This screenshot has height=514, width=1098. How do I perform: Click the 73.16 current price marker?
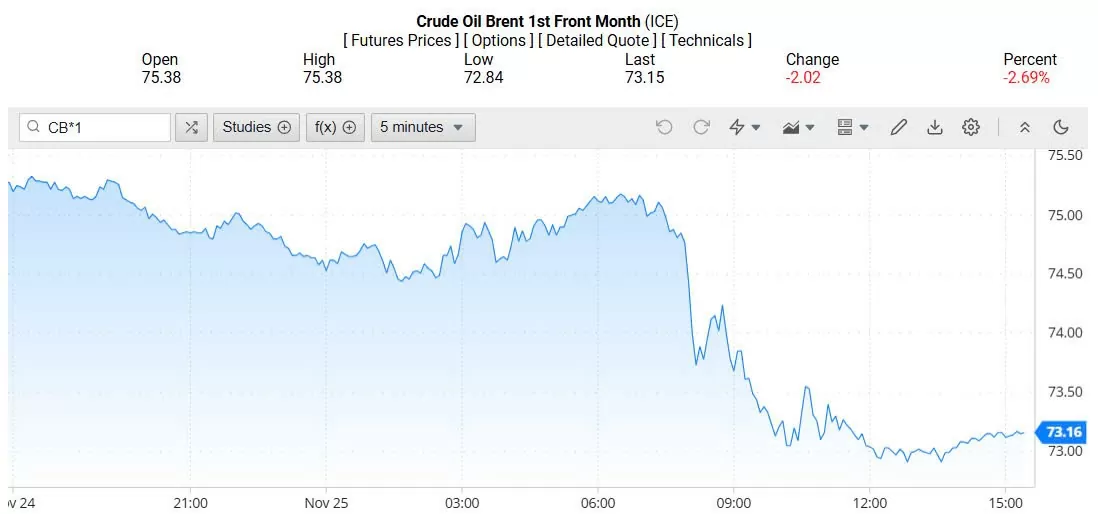point(1064,432)
